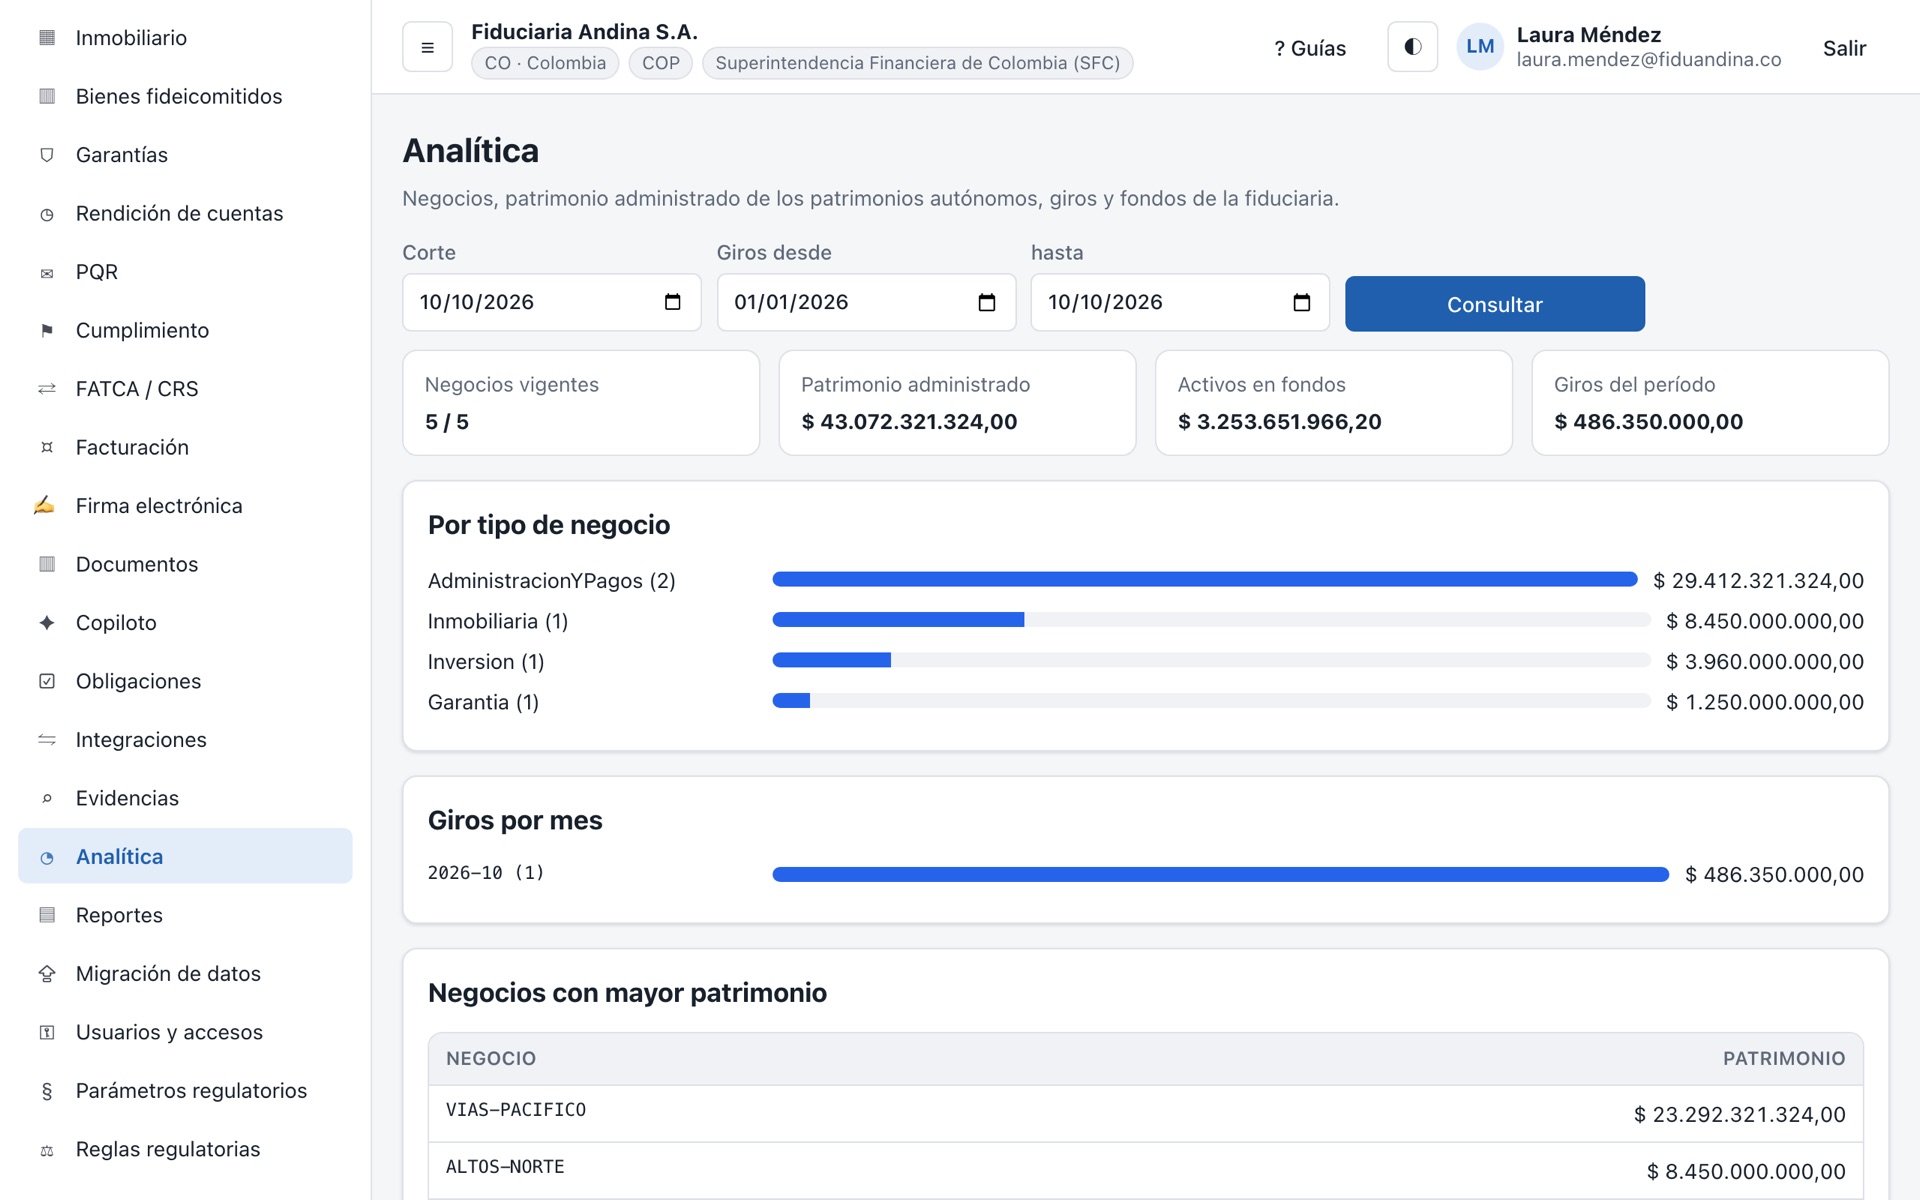This screenshot has width=1920, height=1200.
Task: Log out using Salir
Action: pos(1844,48)
